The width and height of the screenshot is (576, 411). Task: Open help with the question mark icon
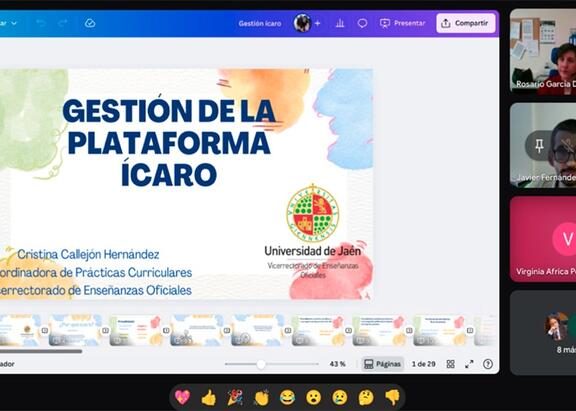tap(488, 364)
